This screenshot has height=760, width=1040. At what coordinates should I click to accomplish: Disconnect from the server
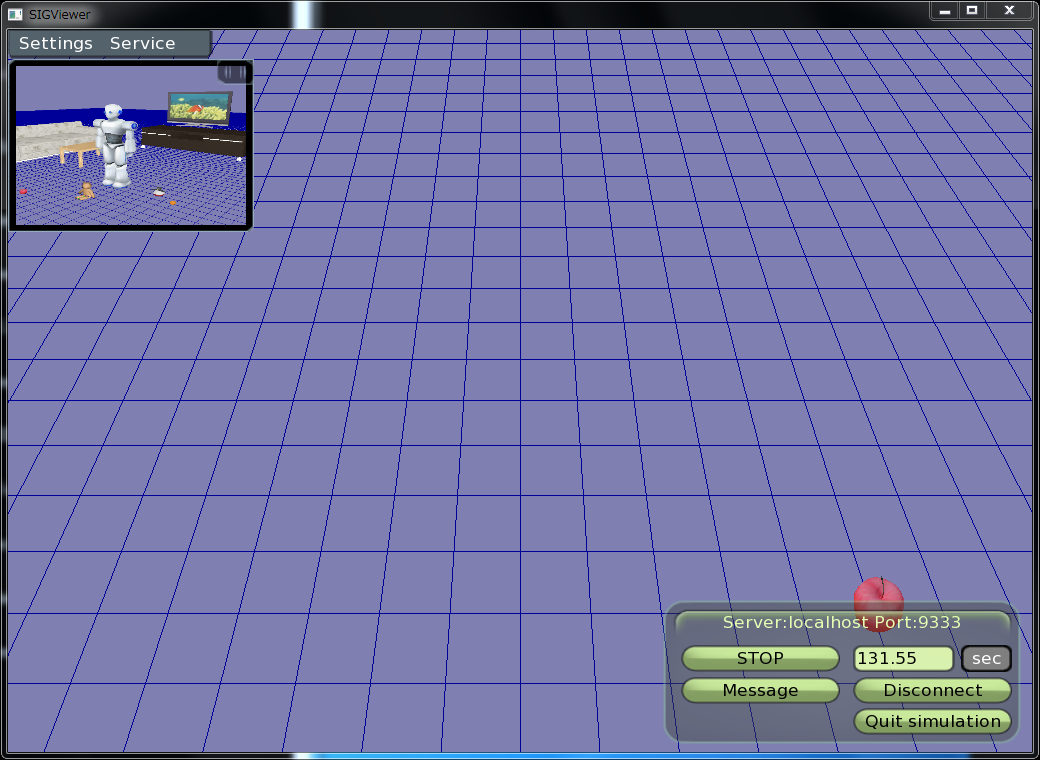[932, 690]
